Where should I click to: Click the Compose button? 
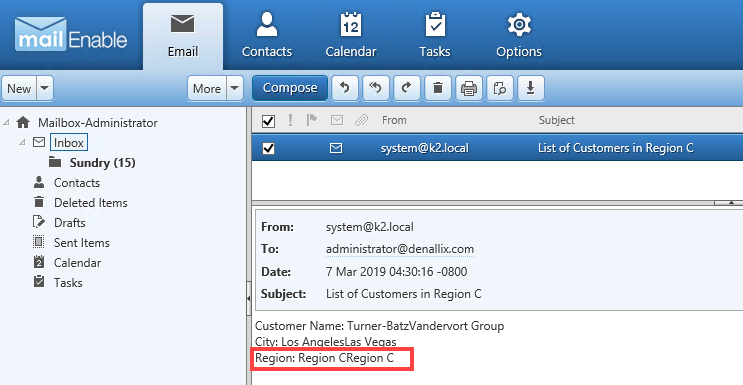[290, 88]
